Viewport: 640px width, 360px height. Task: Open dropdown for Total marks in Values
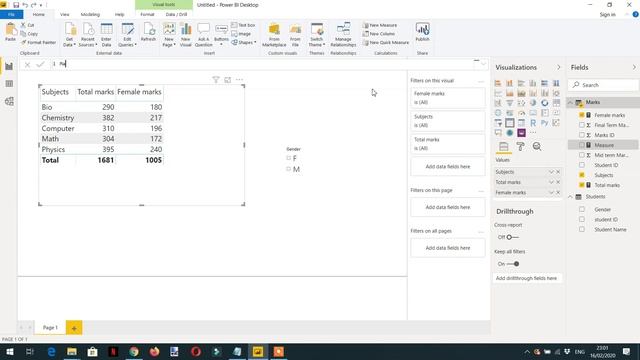(x=551, y=182)
